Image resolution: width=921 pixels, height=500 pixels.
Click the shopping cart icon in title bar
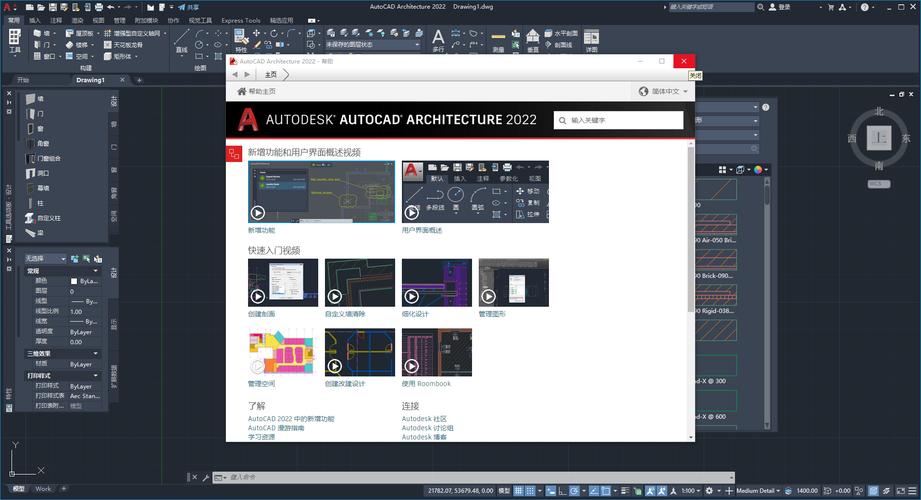(831, 7)
